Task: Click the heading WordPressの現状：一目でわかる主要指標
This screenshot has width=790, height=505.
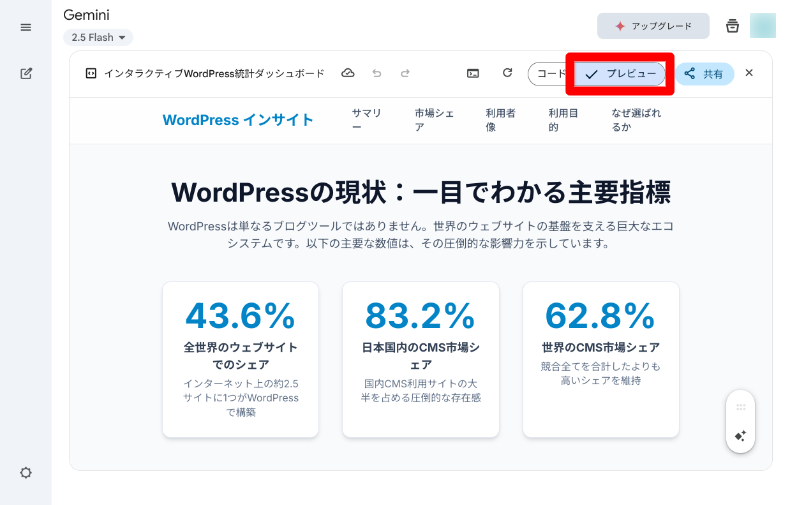Action: (421, 192)
